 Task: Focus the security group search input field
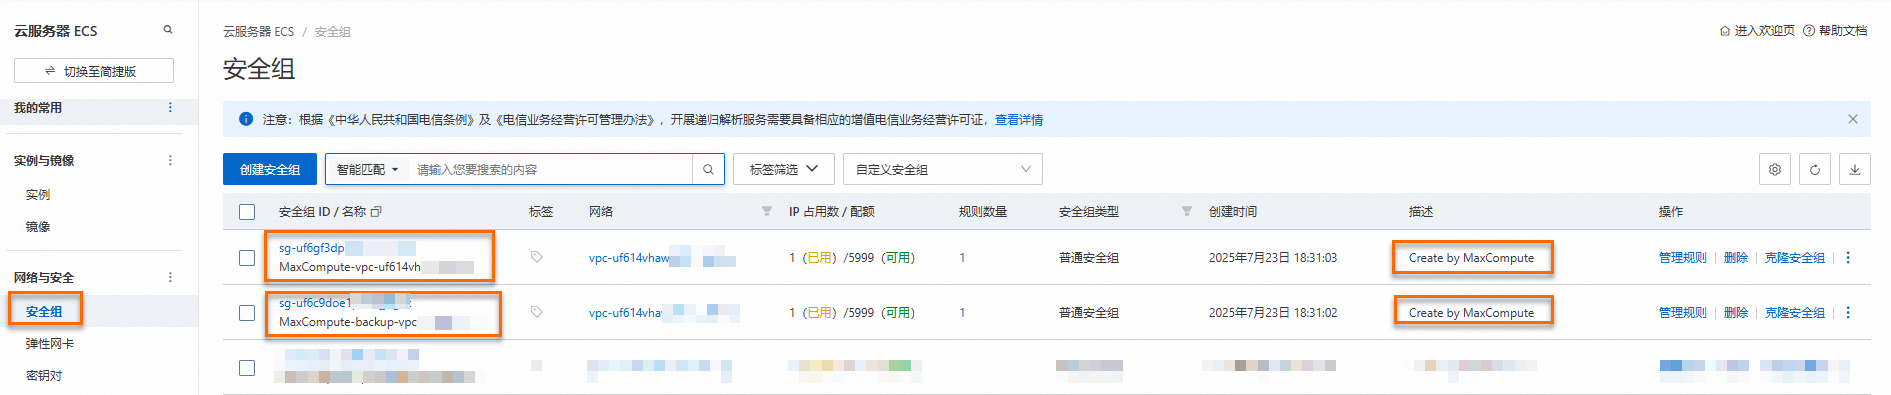(550, 169)
